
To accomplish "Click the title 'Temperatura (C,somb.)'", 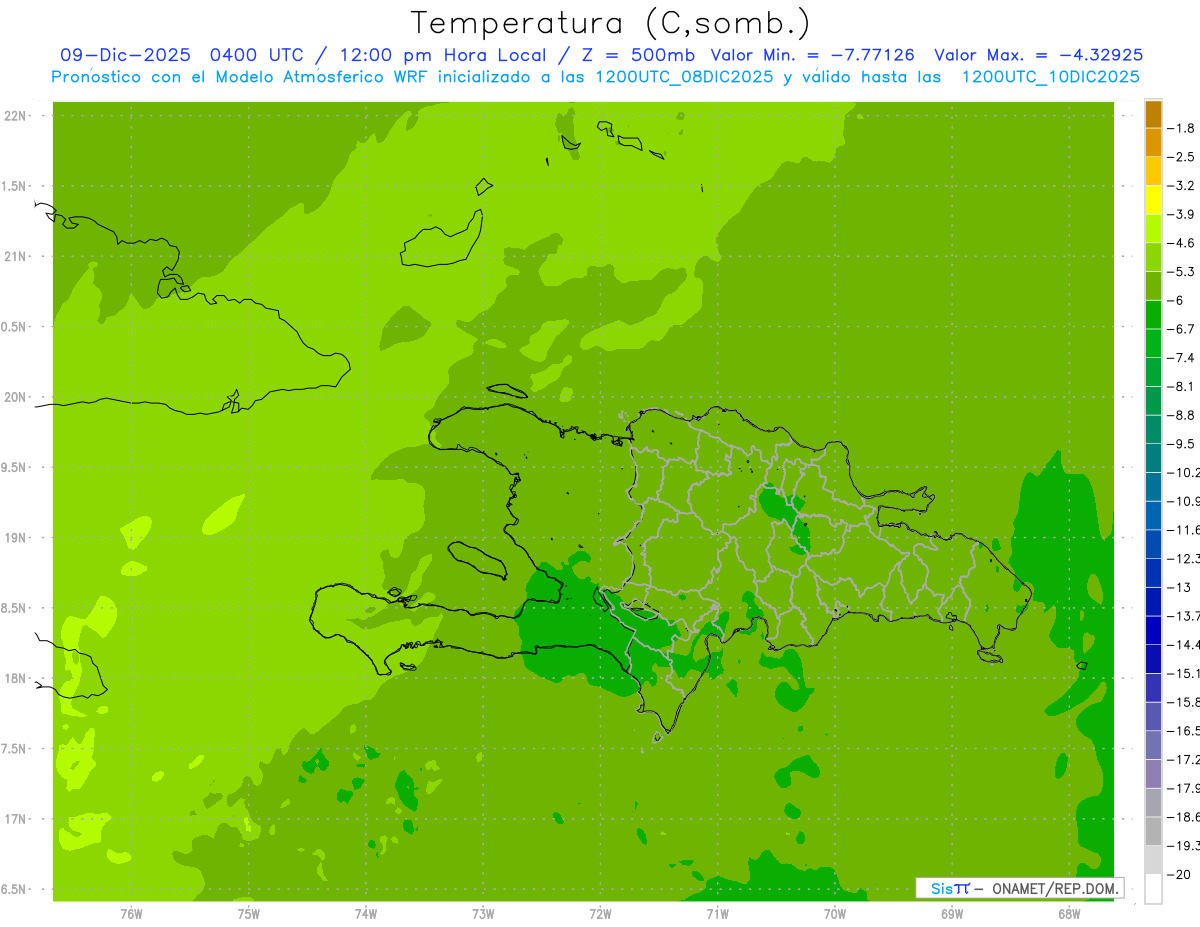I will point(610,23).
